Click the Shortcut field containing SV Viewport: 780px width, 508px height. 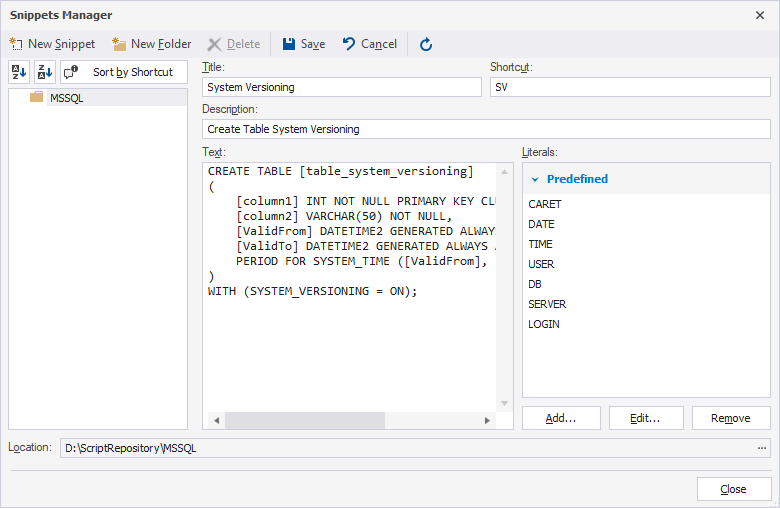tap(630, 87)
